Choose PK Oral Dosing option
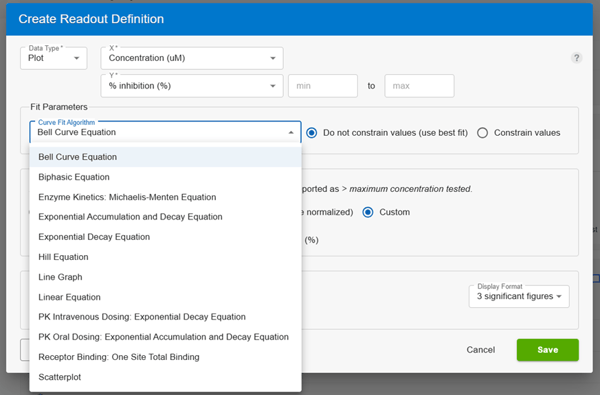Viewport: 600px width, 395px height. click(165, 337)
